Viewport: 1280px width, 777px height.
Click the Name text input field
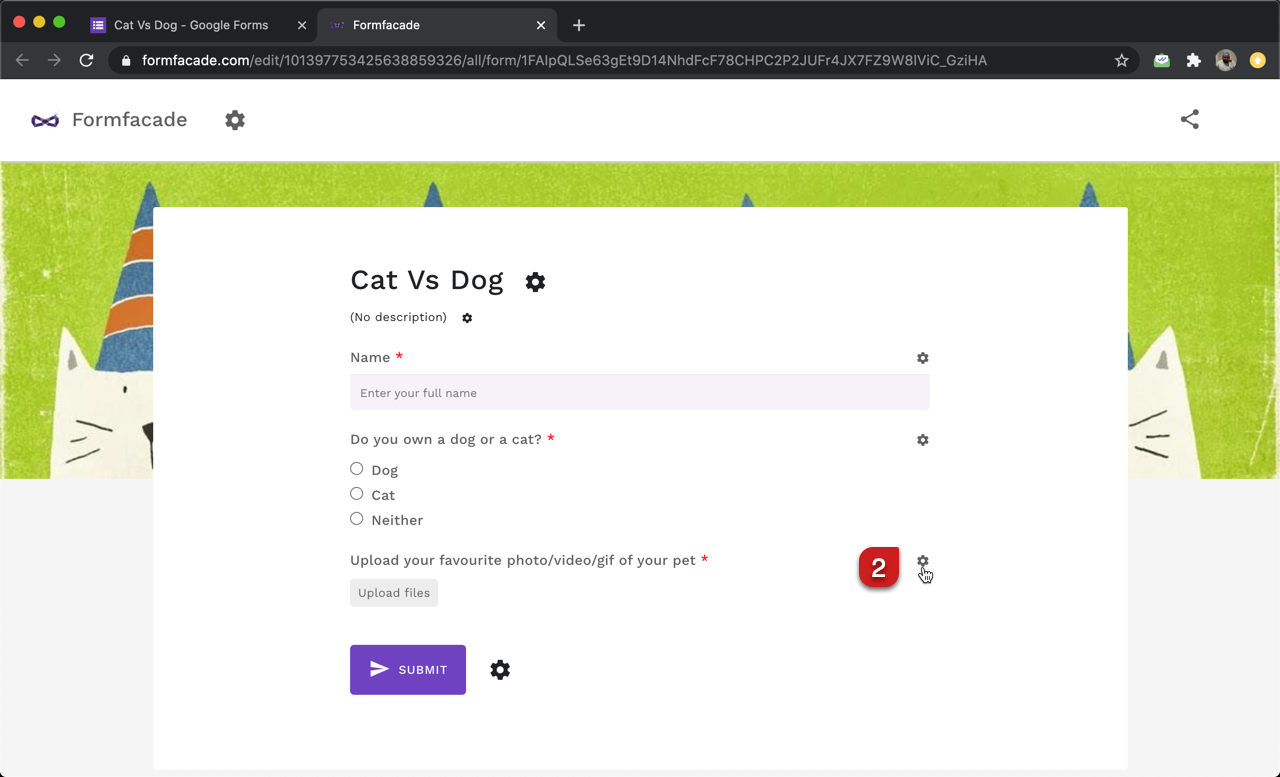(x=639, y=393)
